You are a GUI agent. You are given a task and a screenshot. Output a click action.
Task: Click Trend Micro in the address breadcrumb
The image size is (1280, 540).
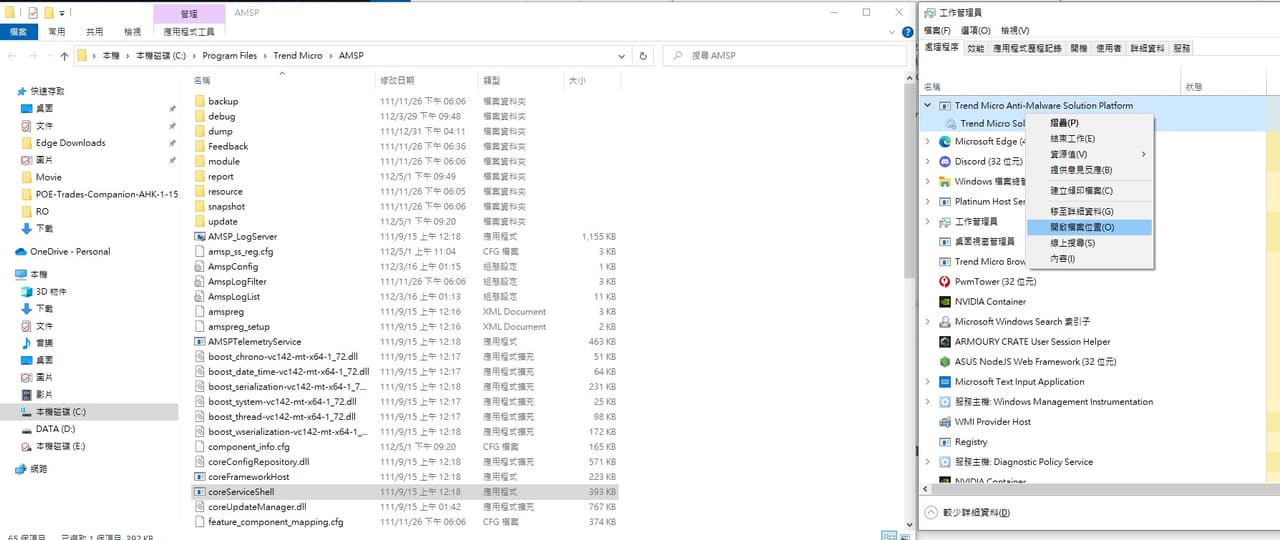coord(298,56)
